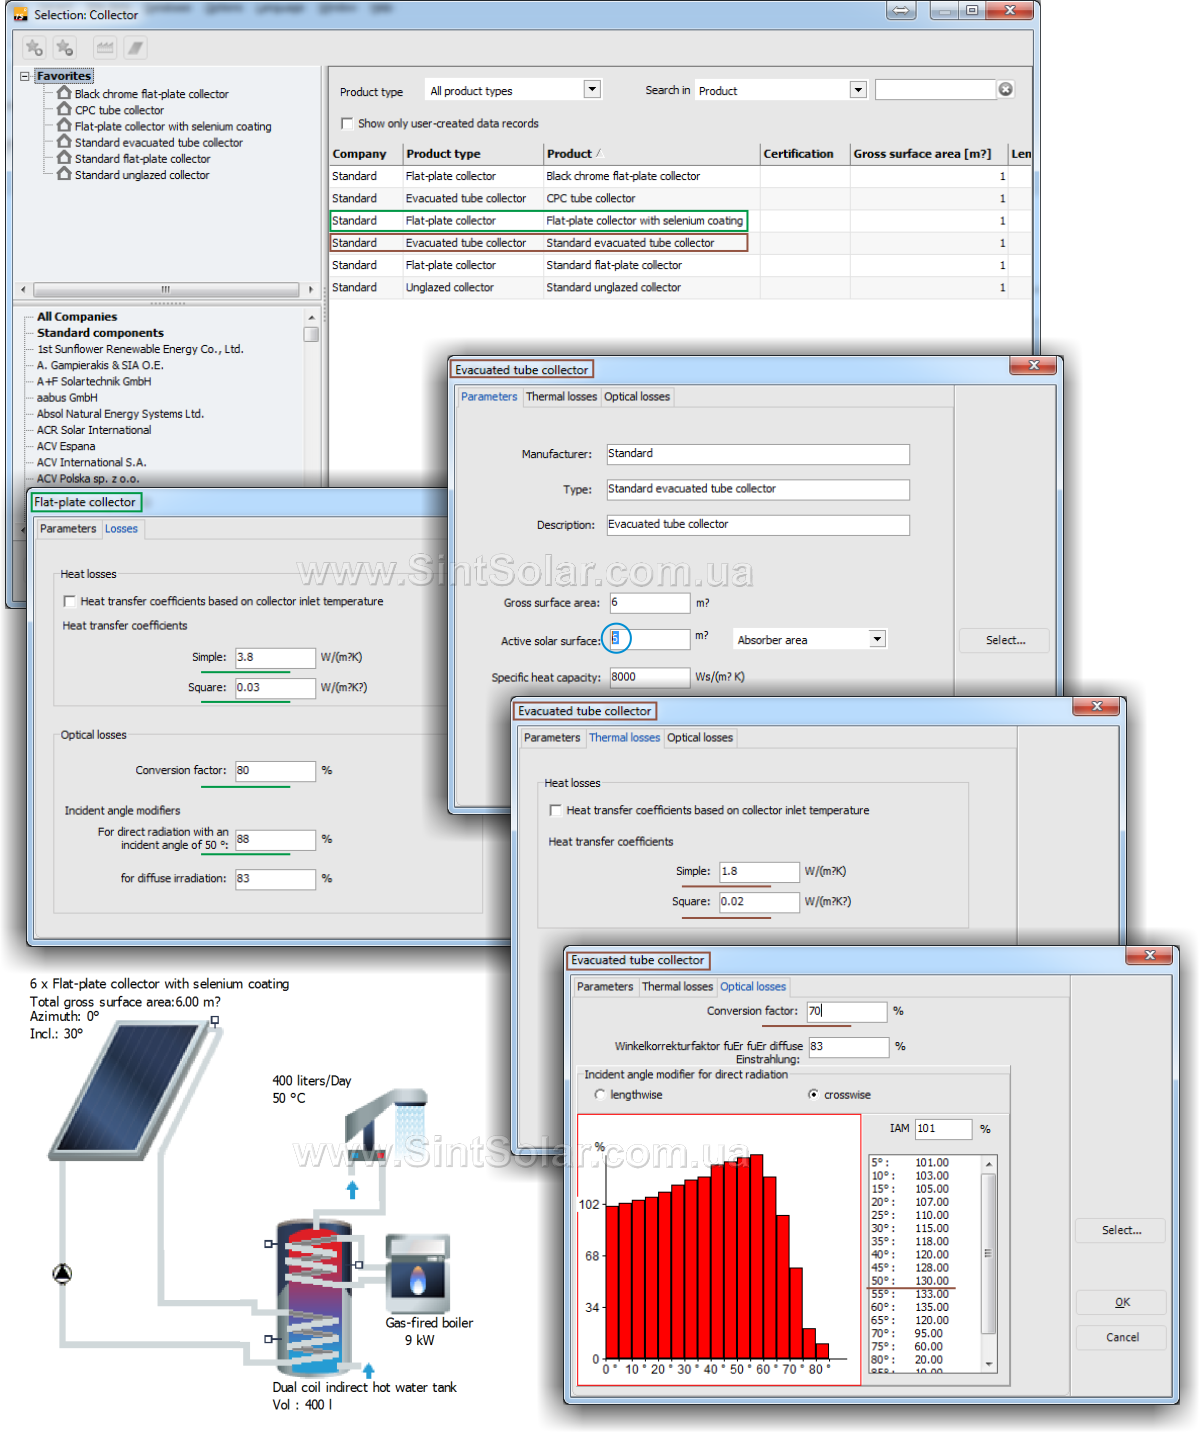Click the Manufacturer field containing Standard
This screenshot has height=1433, width=1200.
point(758,454)
